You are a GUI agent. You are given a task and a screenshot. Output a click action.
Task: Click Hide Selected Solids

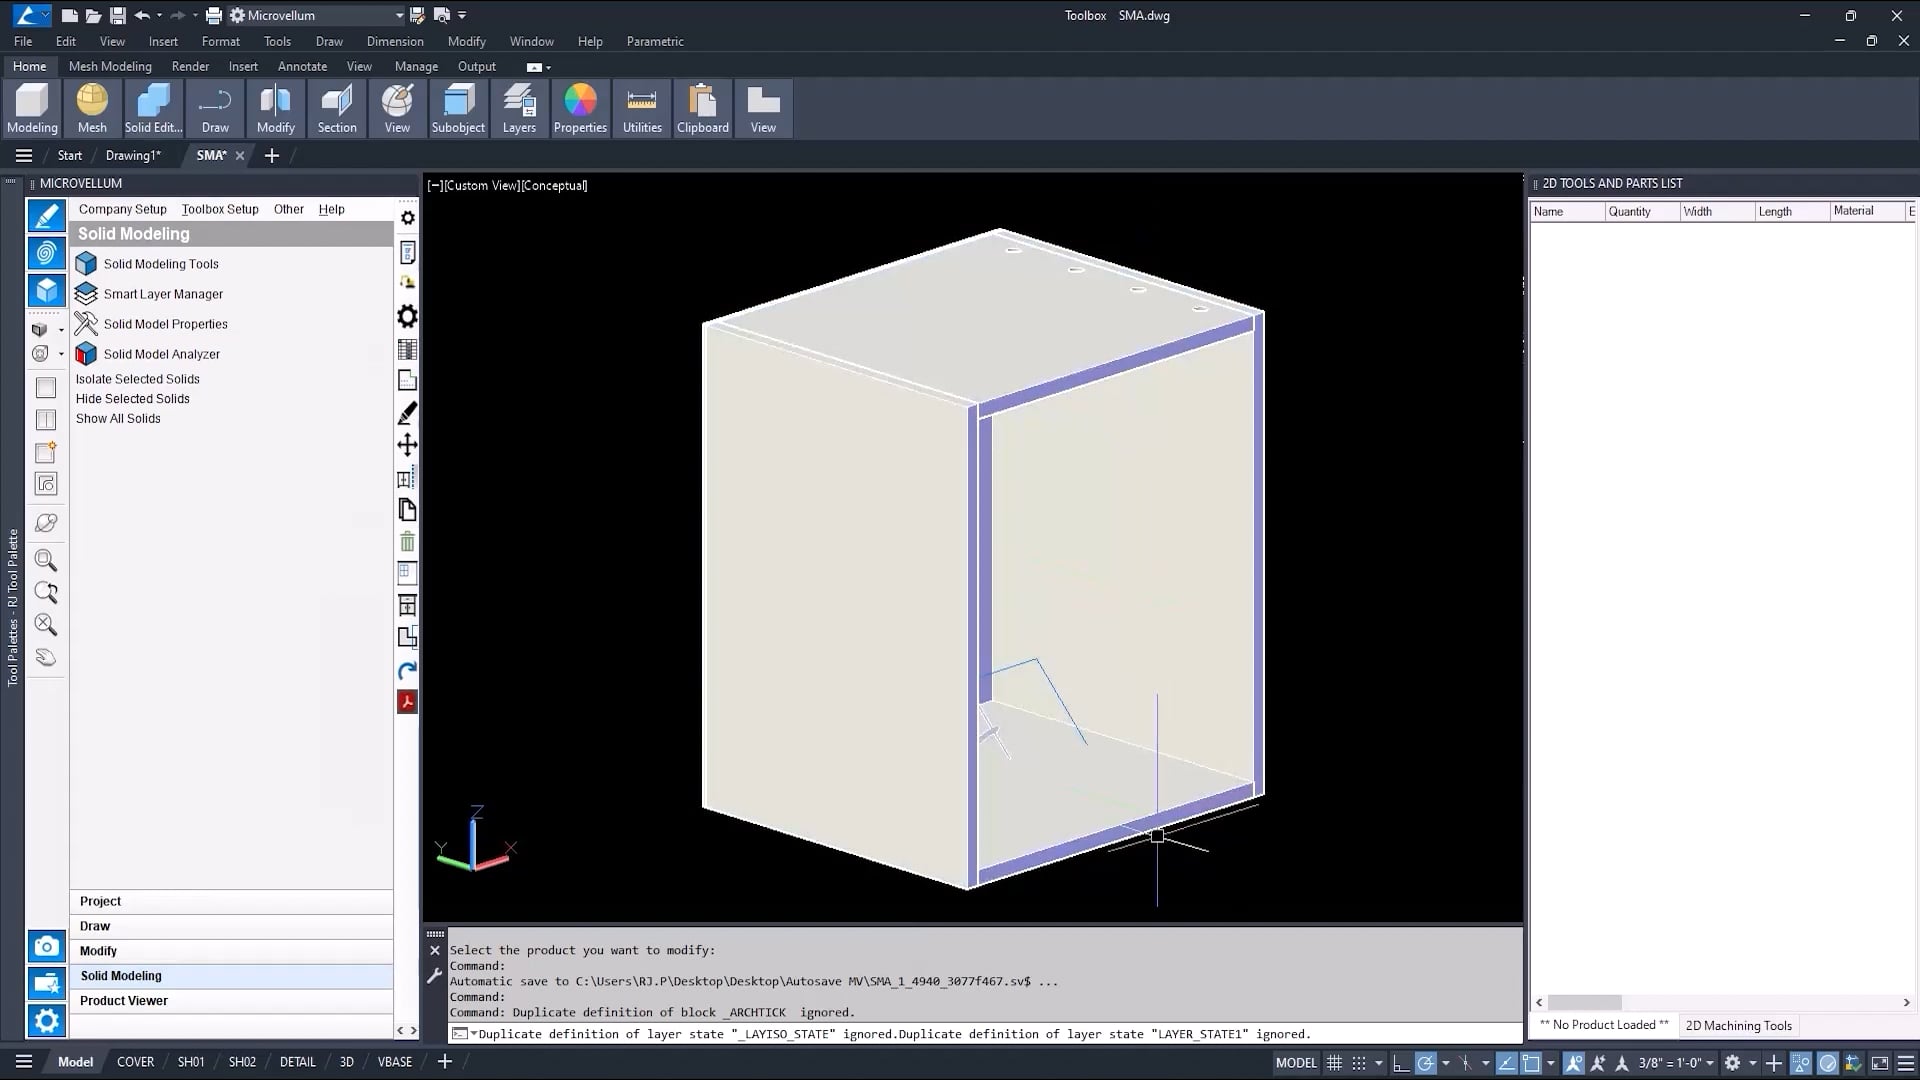[132, 398]
